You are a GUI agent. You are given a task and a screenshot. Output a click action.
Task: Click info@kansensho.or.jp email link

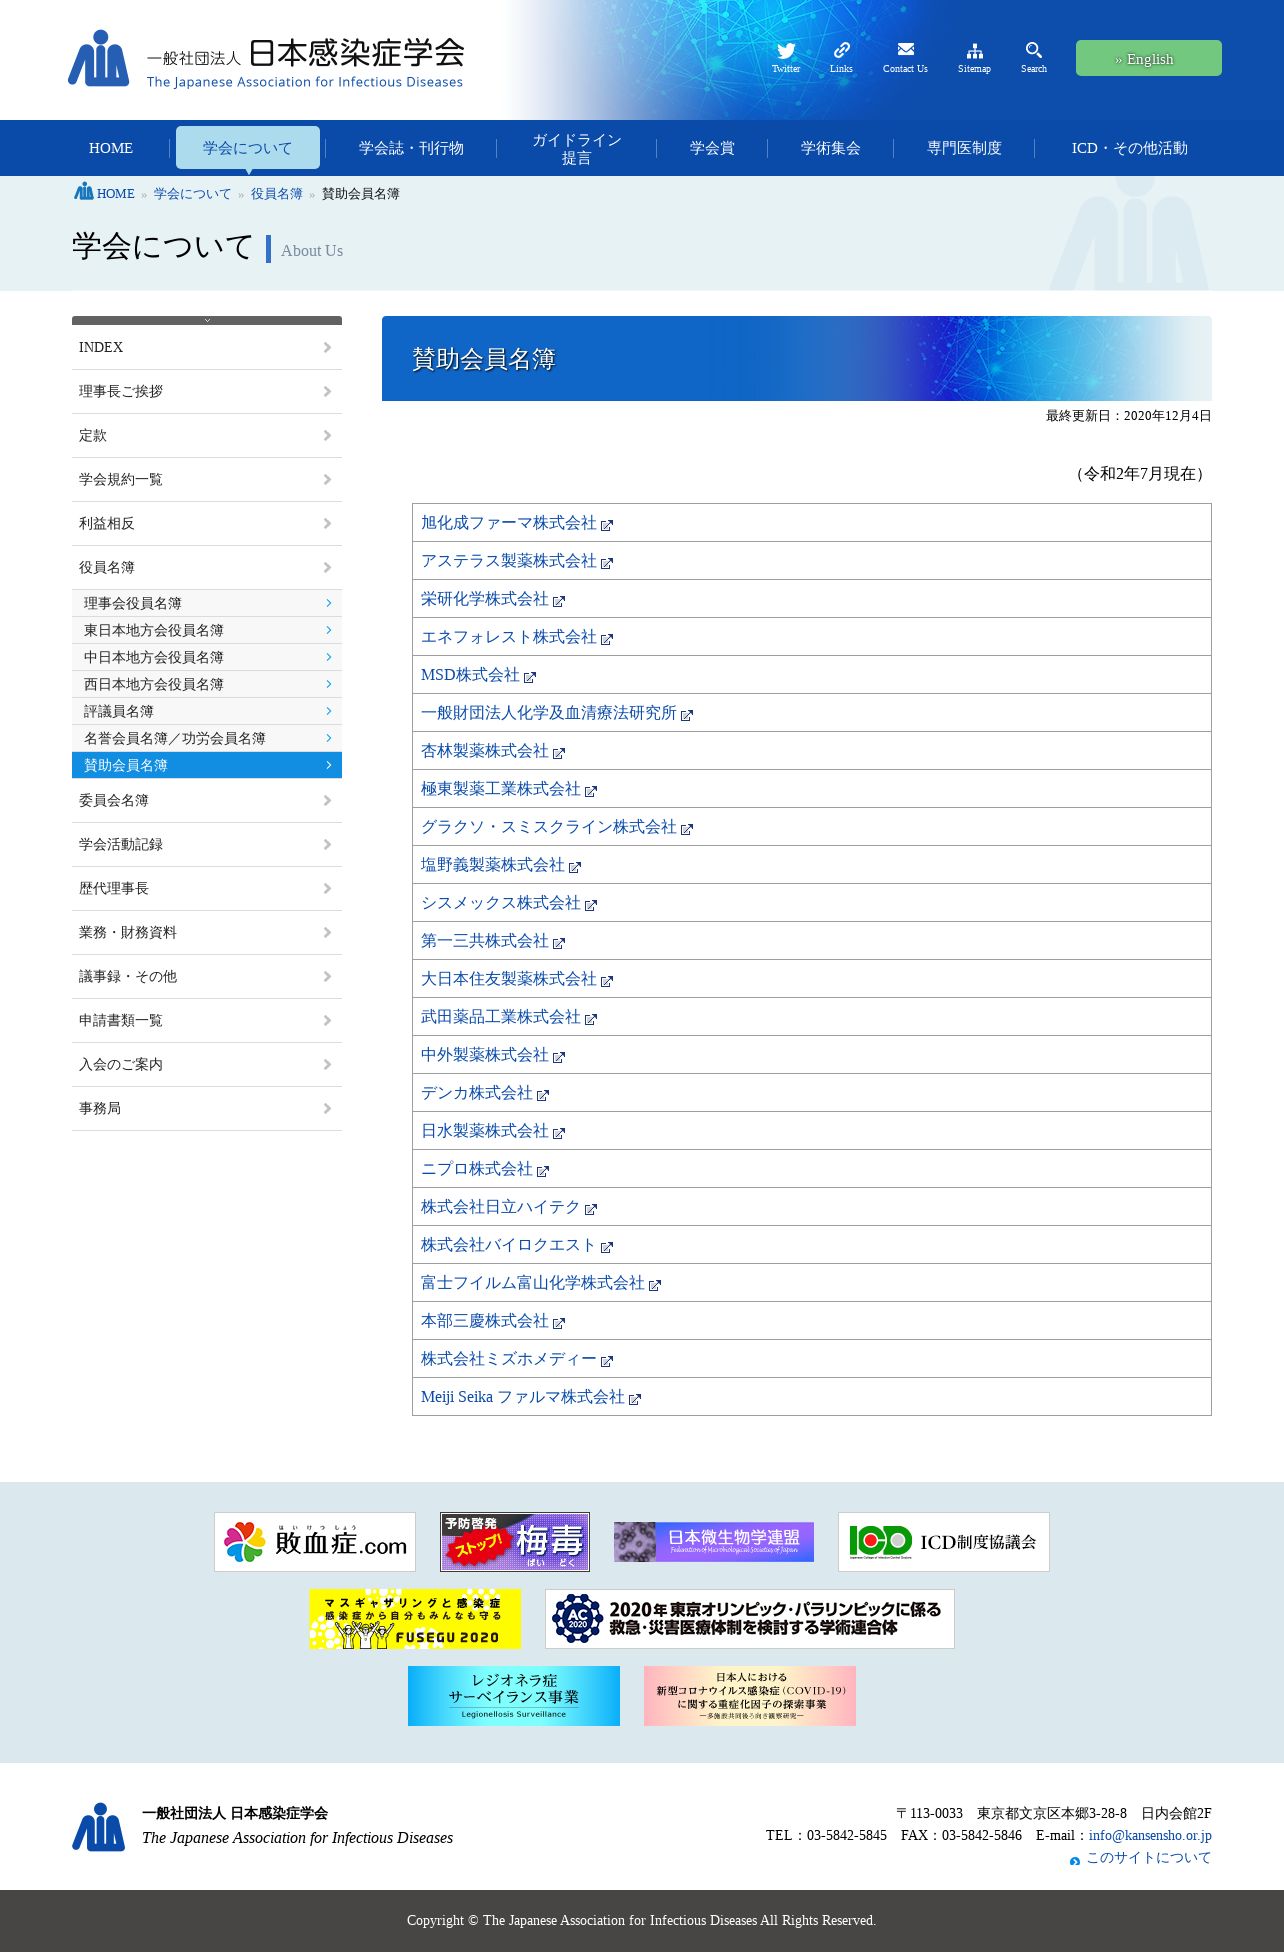pos(1150,1836)
